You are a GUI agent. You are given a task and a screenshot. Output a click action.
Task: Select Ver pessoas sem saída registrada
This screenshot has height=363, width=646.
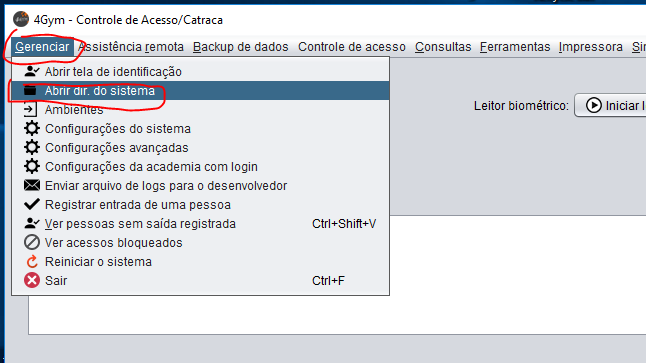point(200,224)
